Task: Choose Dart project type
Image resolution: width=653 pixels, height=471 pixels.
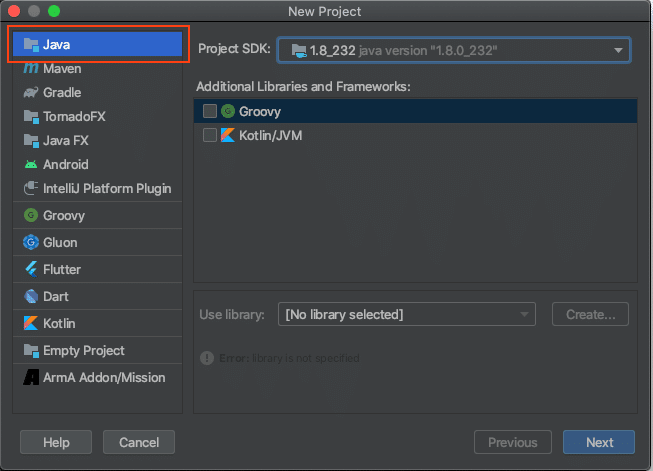Action: (97, 296)
